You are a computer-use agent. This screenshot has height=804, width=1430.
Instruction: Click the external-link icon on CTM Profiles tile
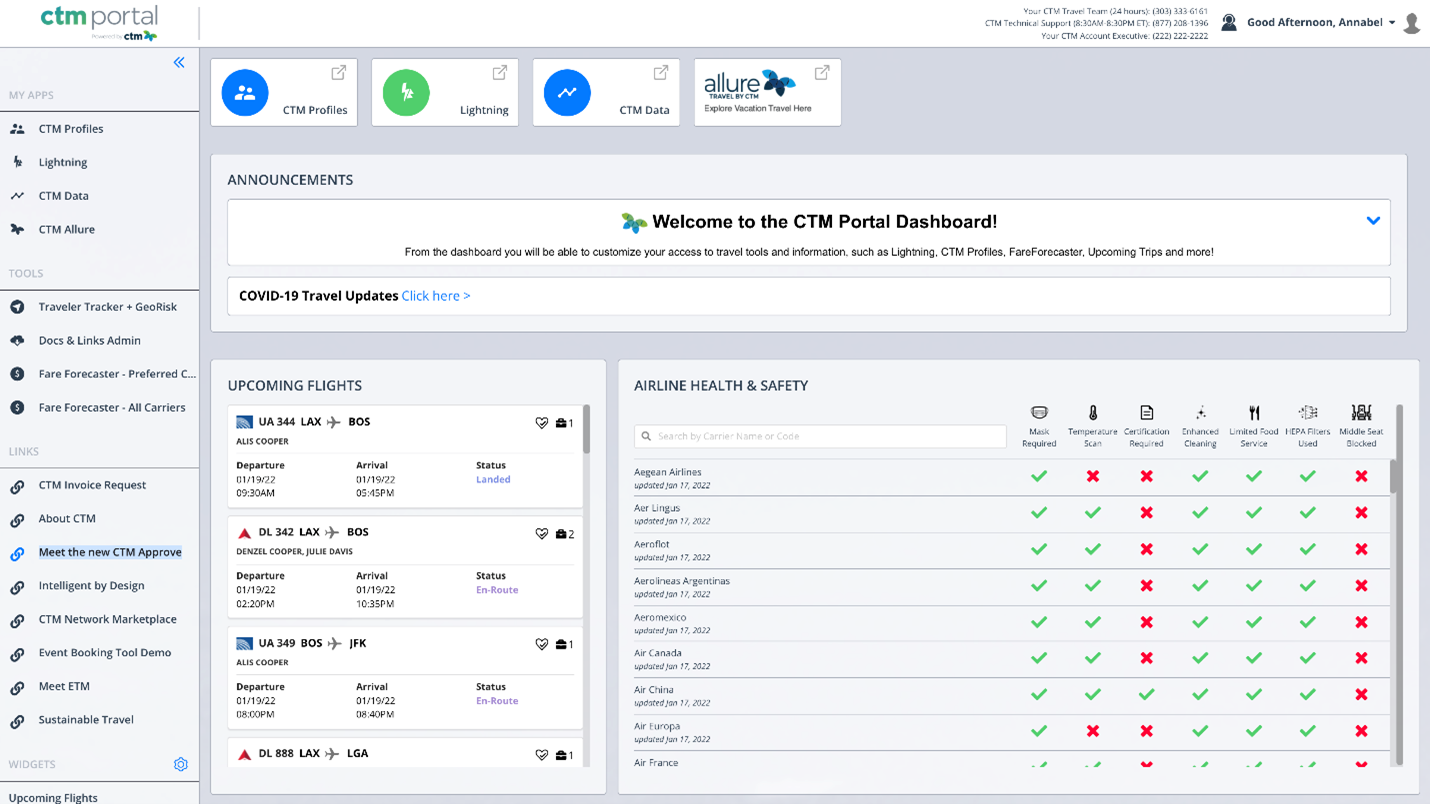coord(339,72)
